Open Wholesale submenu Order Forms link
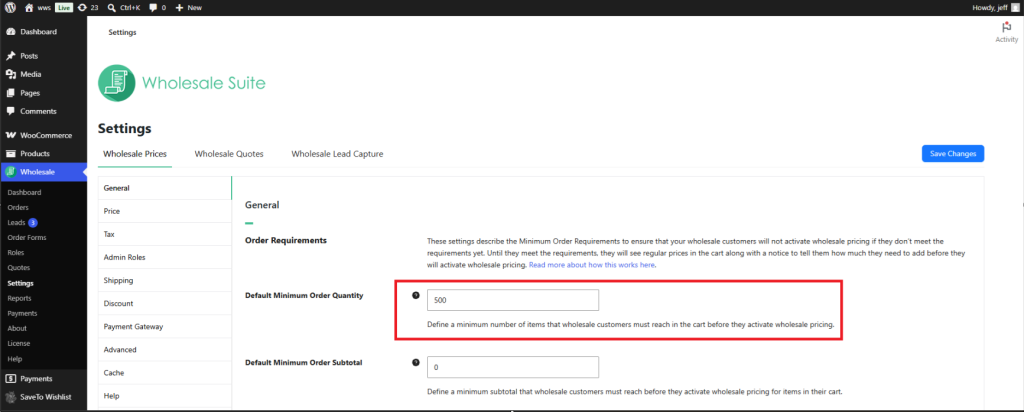 pos(27,238)
